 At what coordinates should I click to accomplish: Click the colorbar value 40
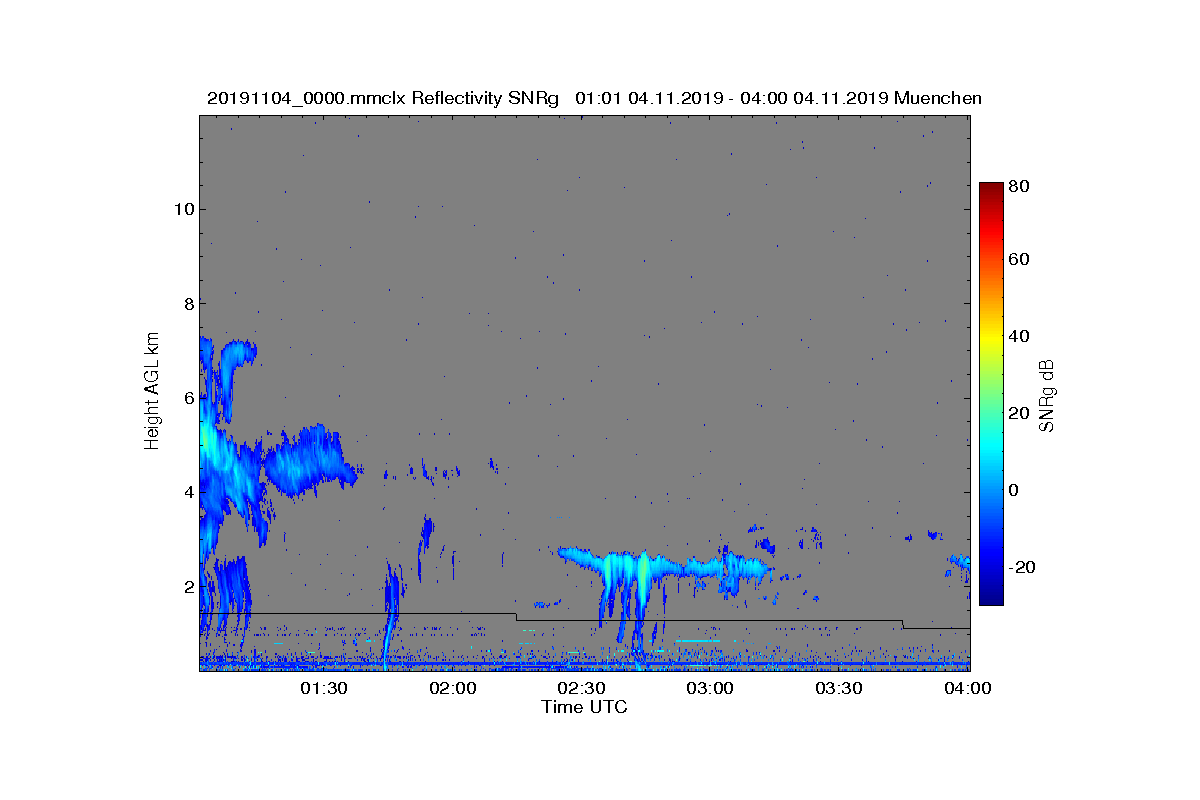(x=1020, y=336)
